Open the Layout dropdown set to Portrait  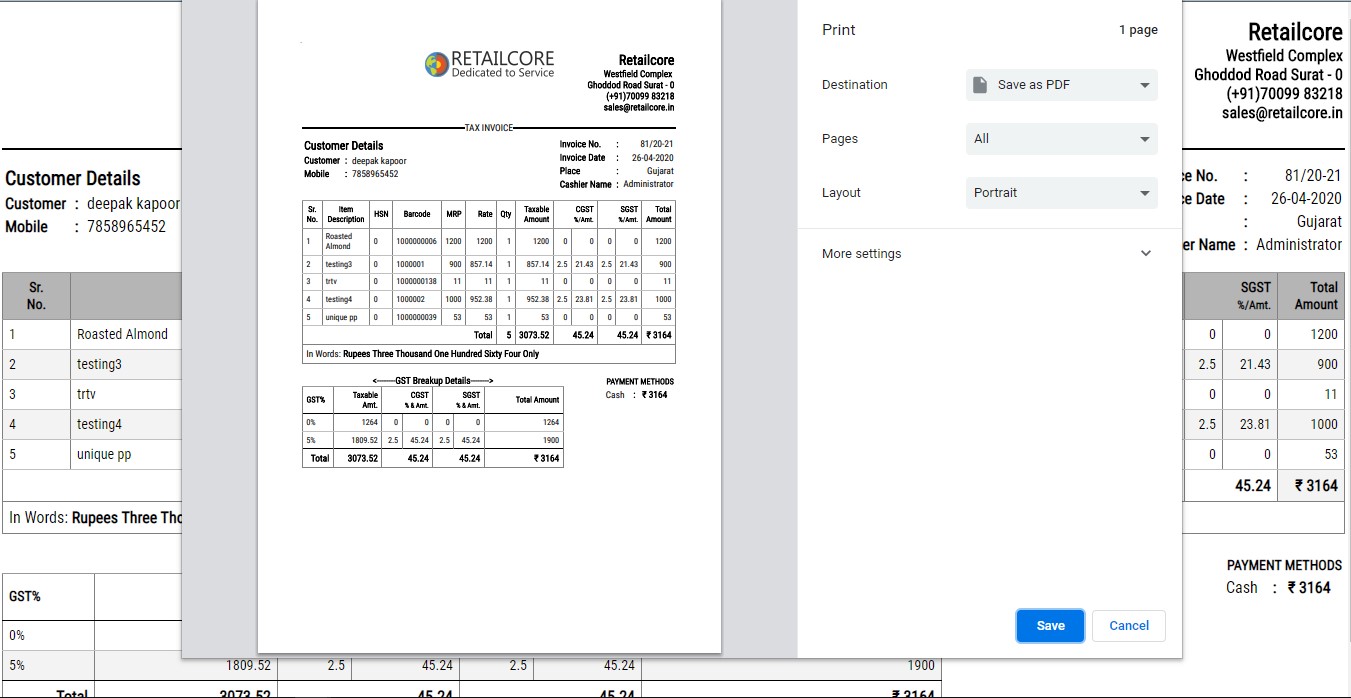tap(1062, 193)
